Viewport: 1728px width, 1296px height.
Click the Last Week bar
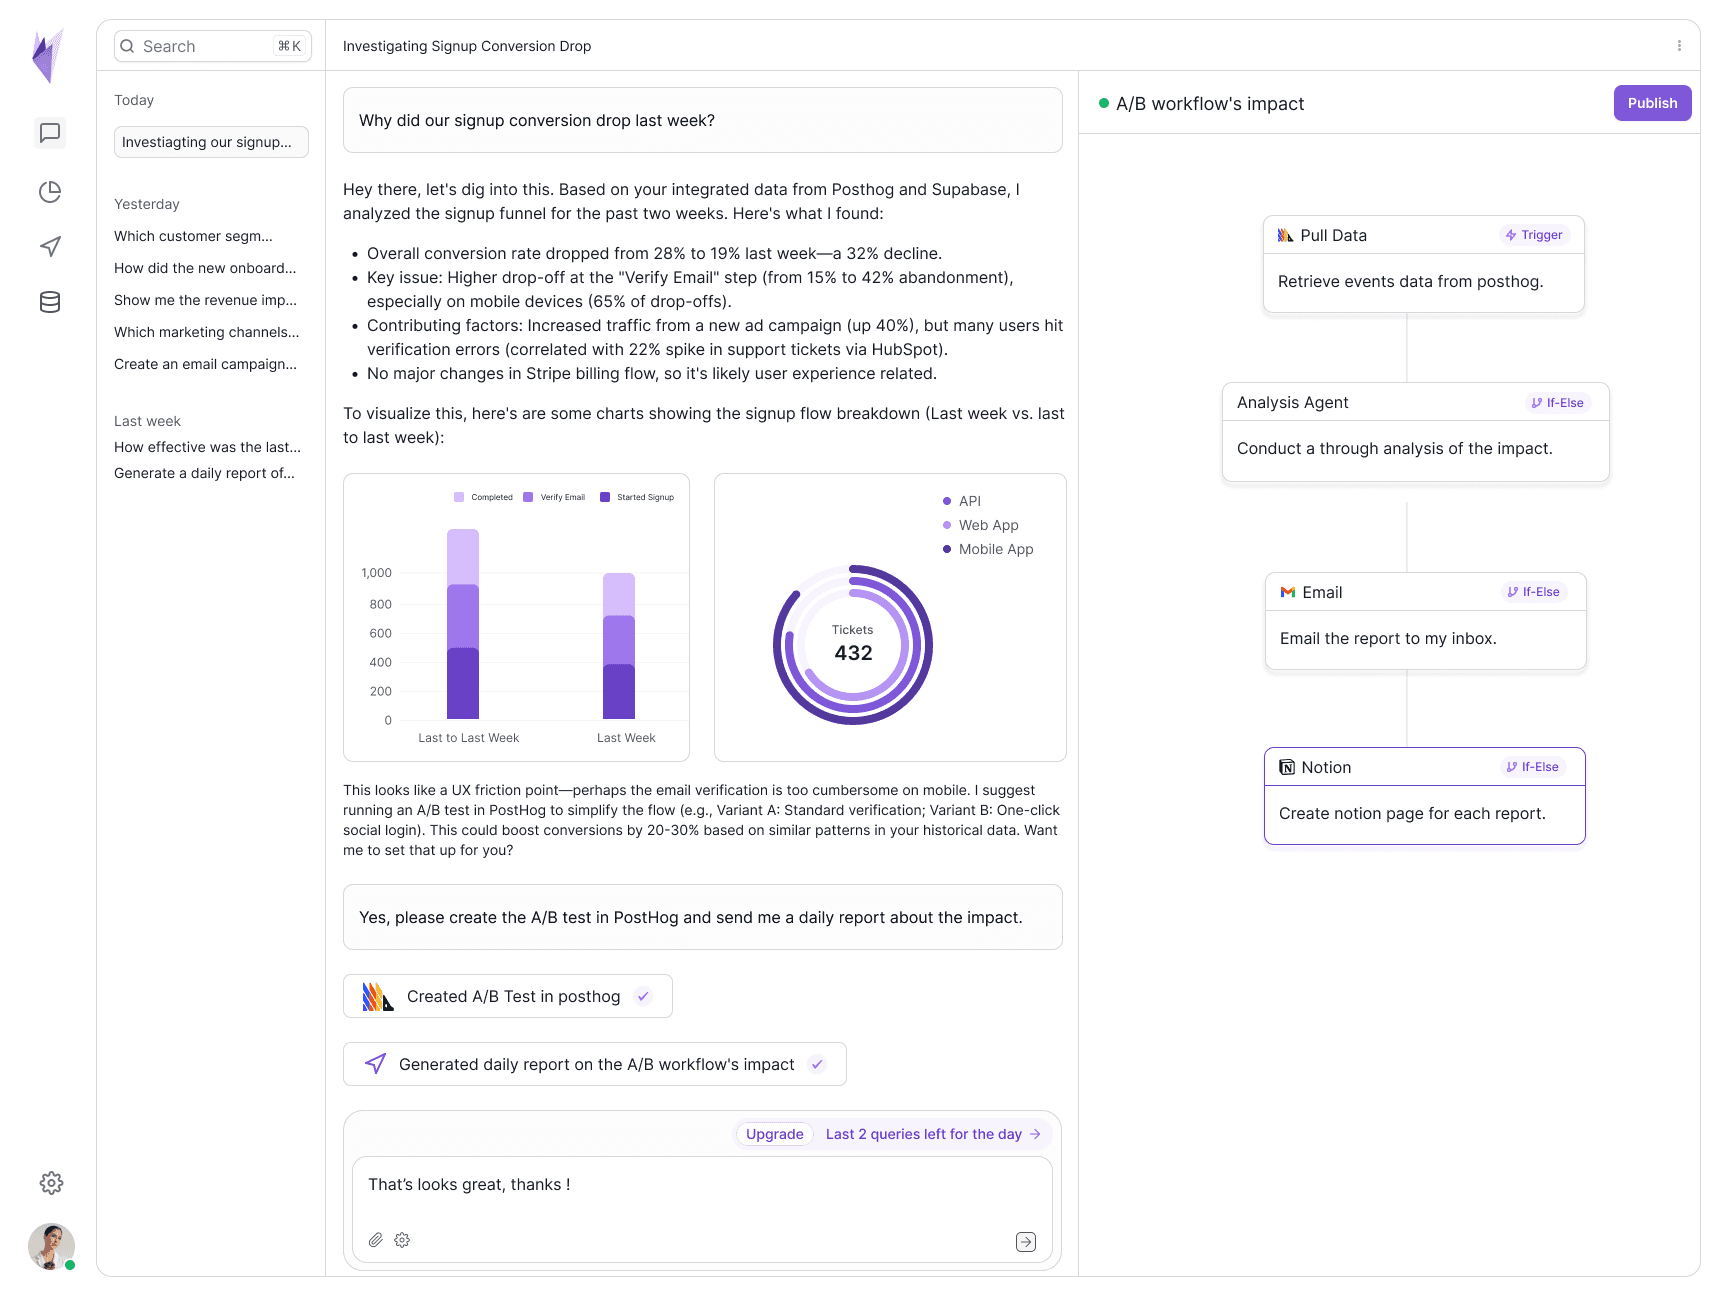coord(619,646)
